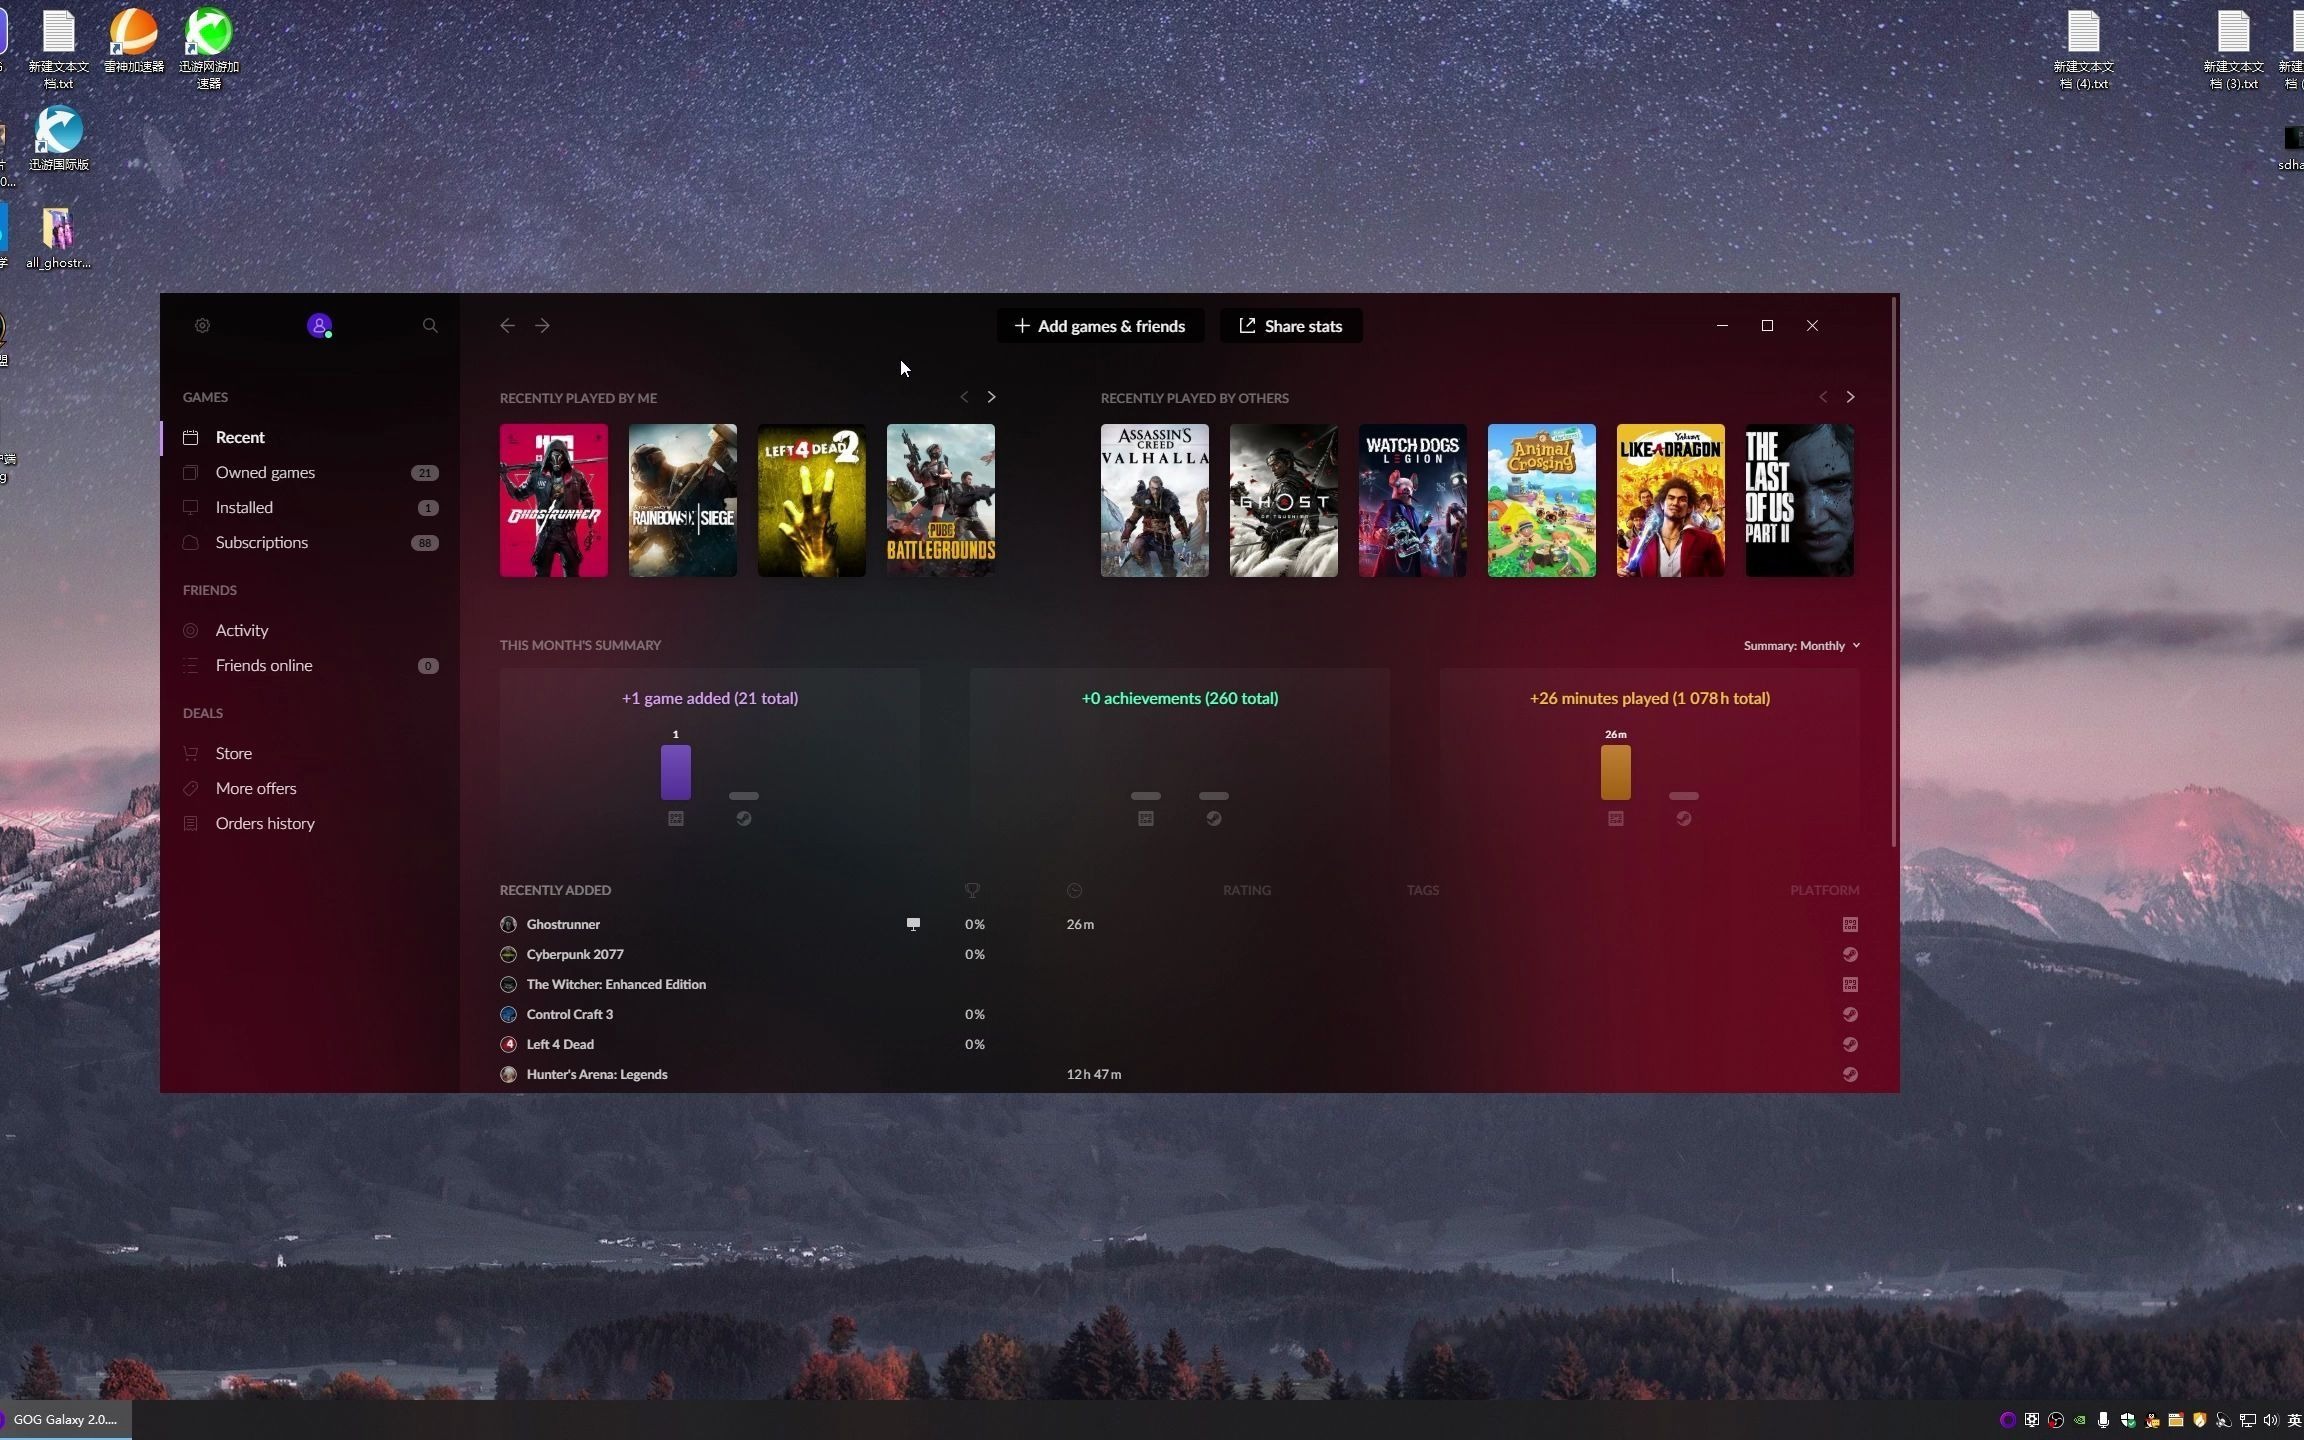
Task: Open Assassin's Creed Valhalla cover
Action: 1155,500
